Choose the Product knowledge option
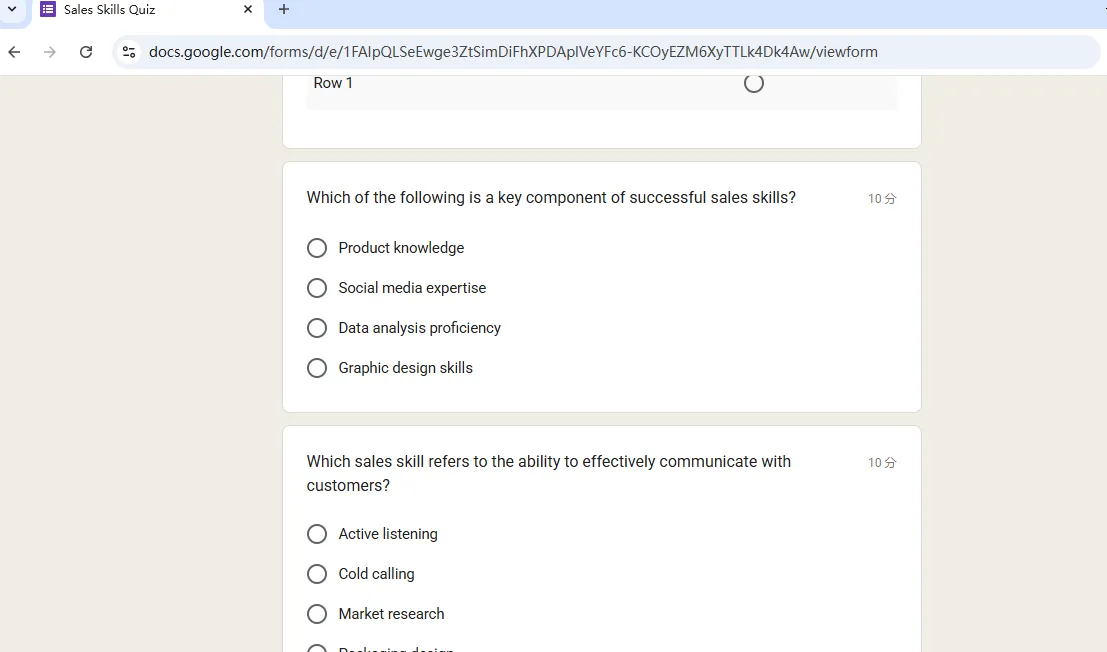This screenshot has width=1107, height=652. [x=317, y=248]
